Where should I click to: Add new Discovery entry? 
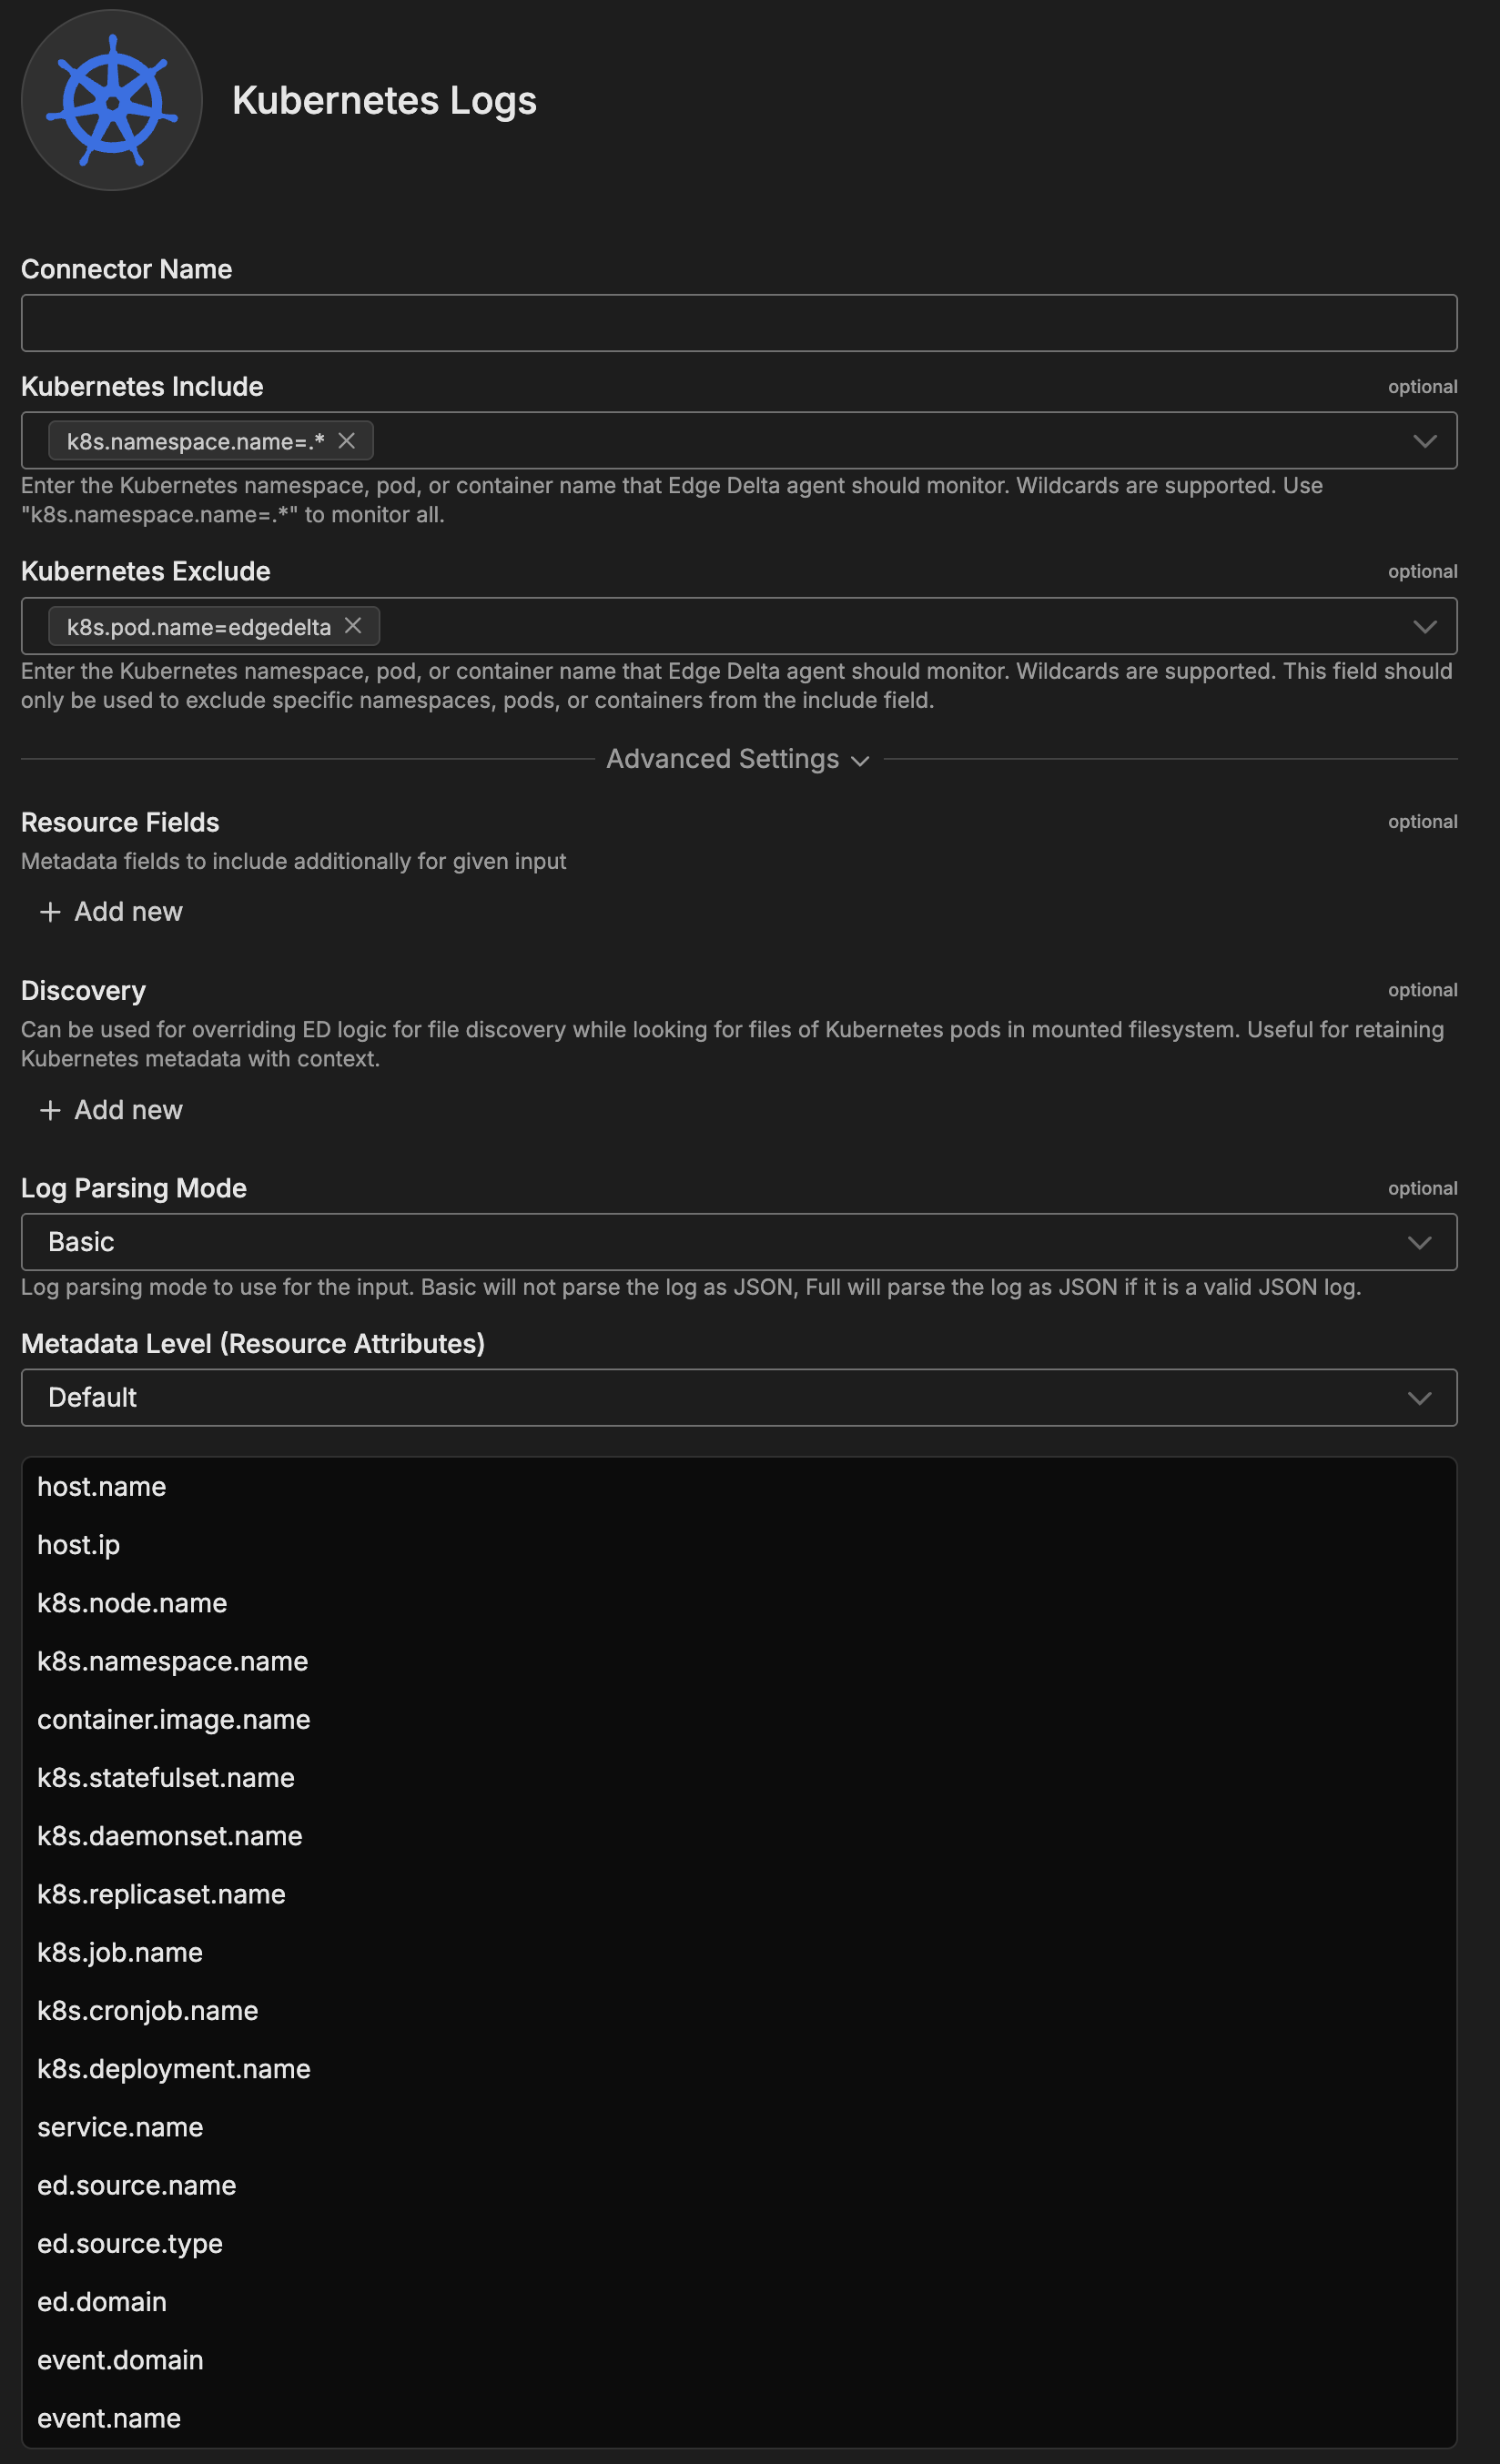coord(128,1110)
